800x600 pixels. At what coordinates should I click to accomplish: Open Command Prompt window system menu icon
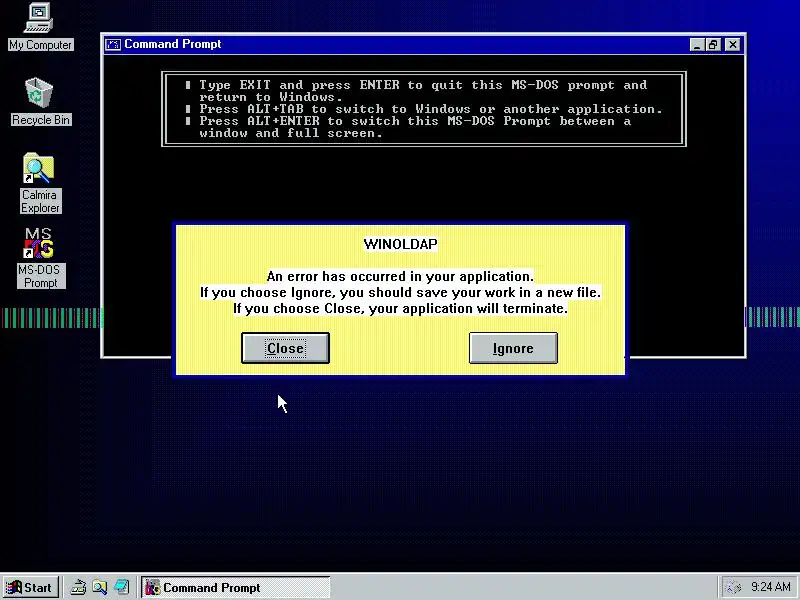coord(113,44)
